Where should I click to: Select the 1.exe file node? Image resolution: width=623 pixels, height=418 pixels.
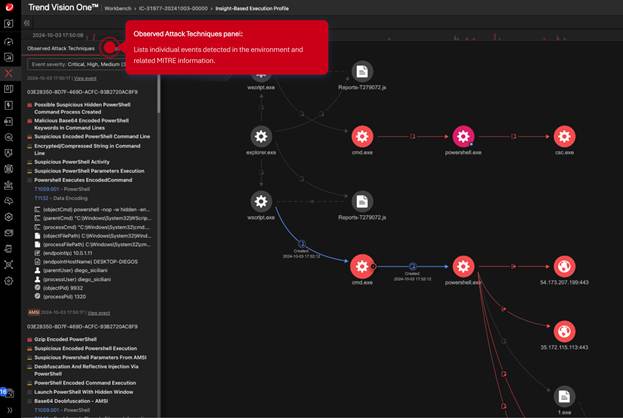pos(565,397)
